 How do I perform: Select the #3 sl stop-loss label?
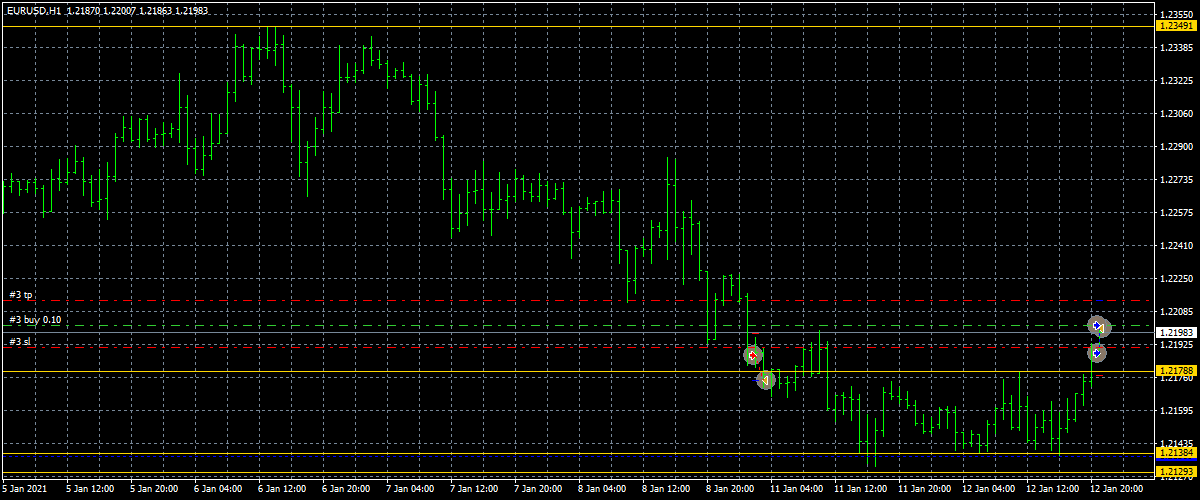click(20, 342)
